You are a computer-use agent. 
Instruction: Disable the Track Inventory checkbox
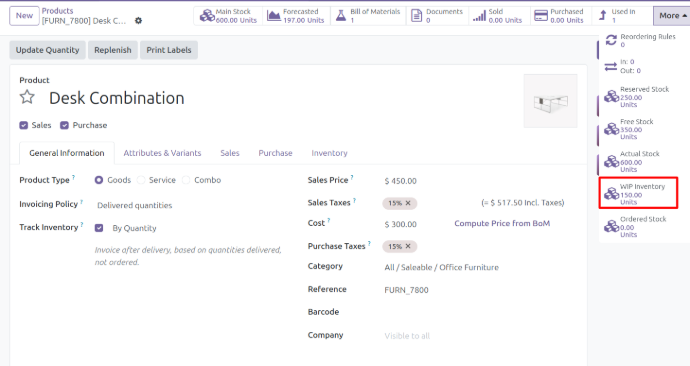pos(99,228)
